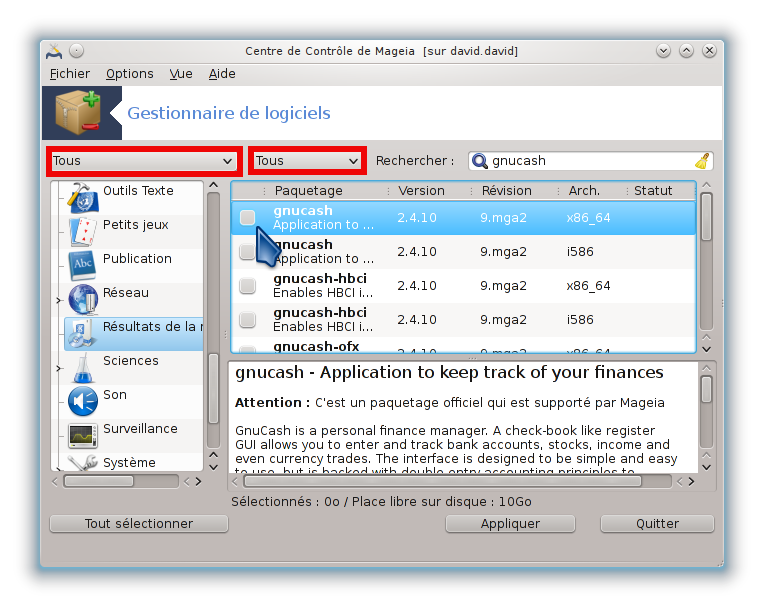Expand the Réseau category tree arrow
The height and width of the screenshot is (607, 764).
pyautogui.click(x=58, y=300)
